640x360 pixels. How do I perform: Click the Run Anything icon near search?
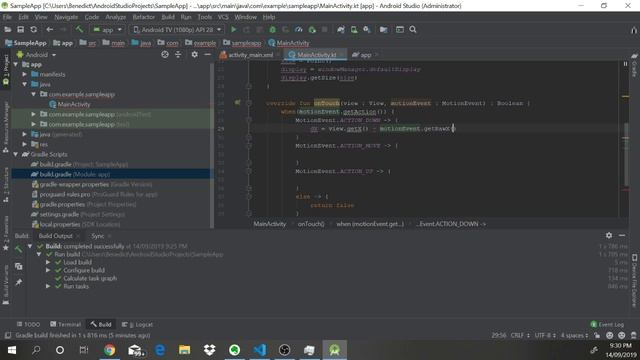400,29
